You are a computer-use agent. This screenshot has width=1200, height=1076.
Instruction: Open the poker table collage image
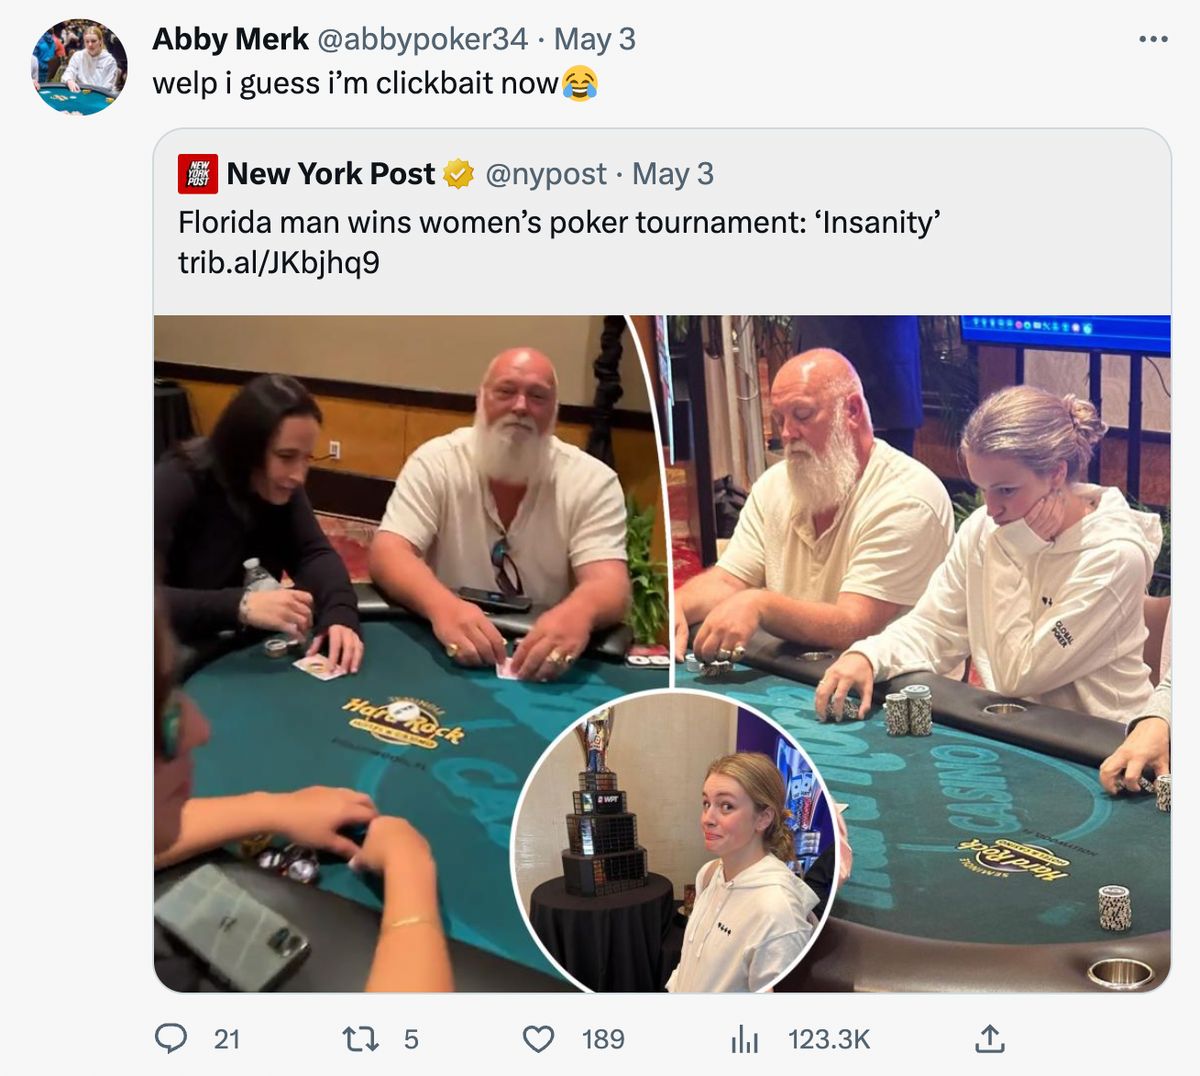click(x=662, y=654)
